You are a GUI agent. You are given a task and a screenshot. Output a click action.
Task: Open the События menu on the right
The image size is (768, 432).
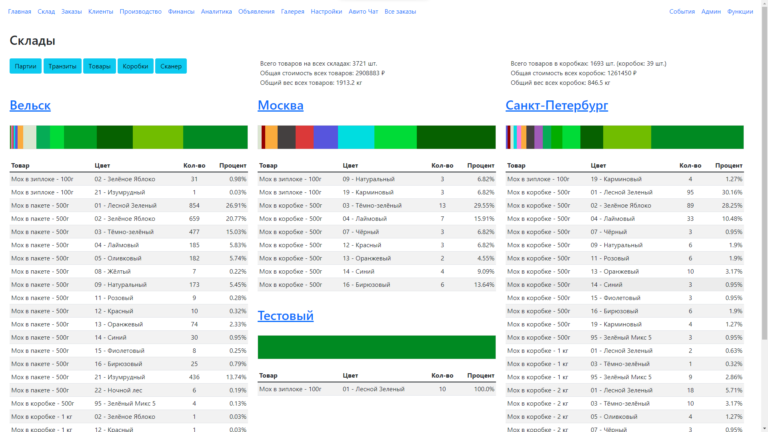pyautogui.click(x=682, y=10)
